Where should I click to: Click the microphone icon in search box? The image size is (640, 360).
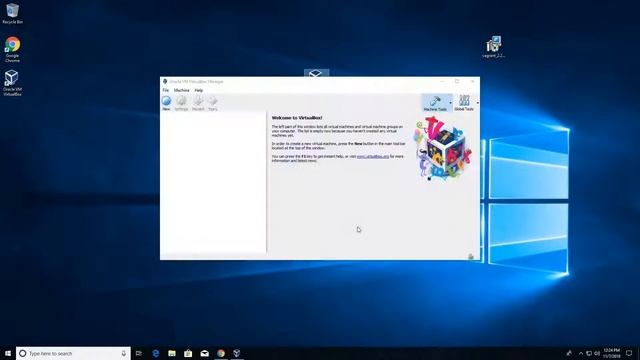(x=124, y=353)
